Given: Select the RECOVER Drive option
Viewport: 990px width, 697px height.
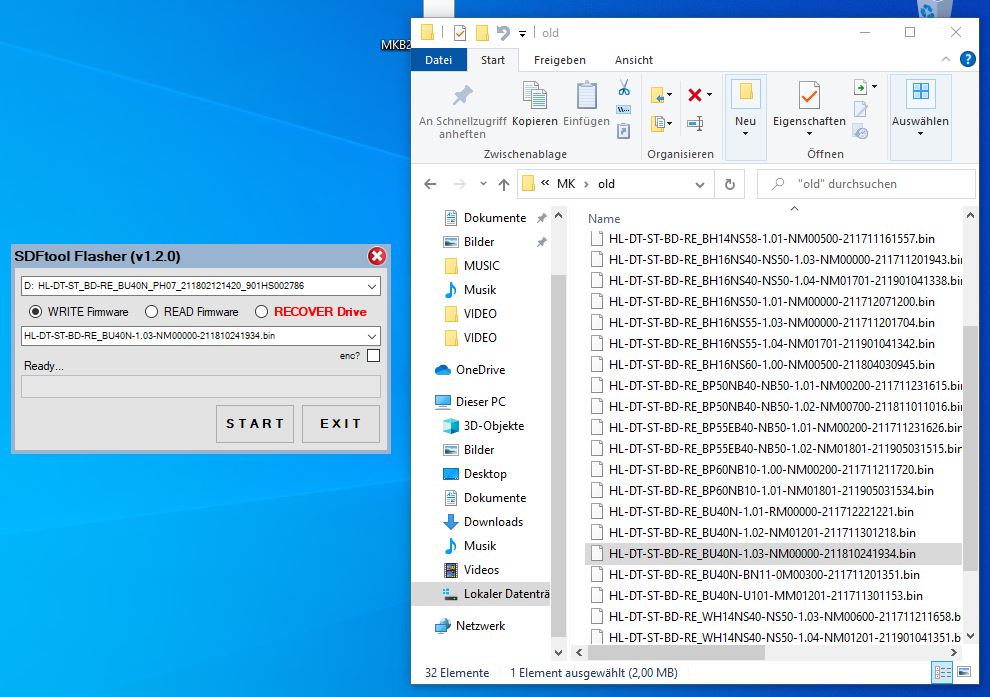Looking at the screenshot, I should click(x=262, y=312).
